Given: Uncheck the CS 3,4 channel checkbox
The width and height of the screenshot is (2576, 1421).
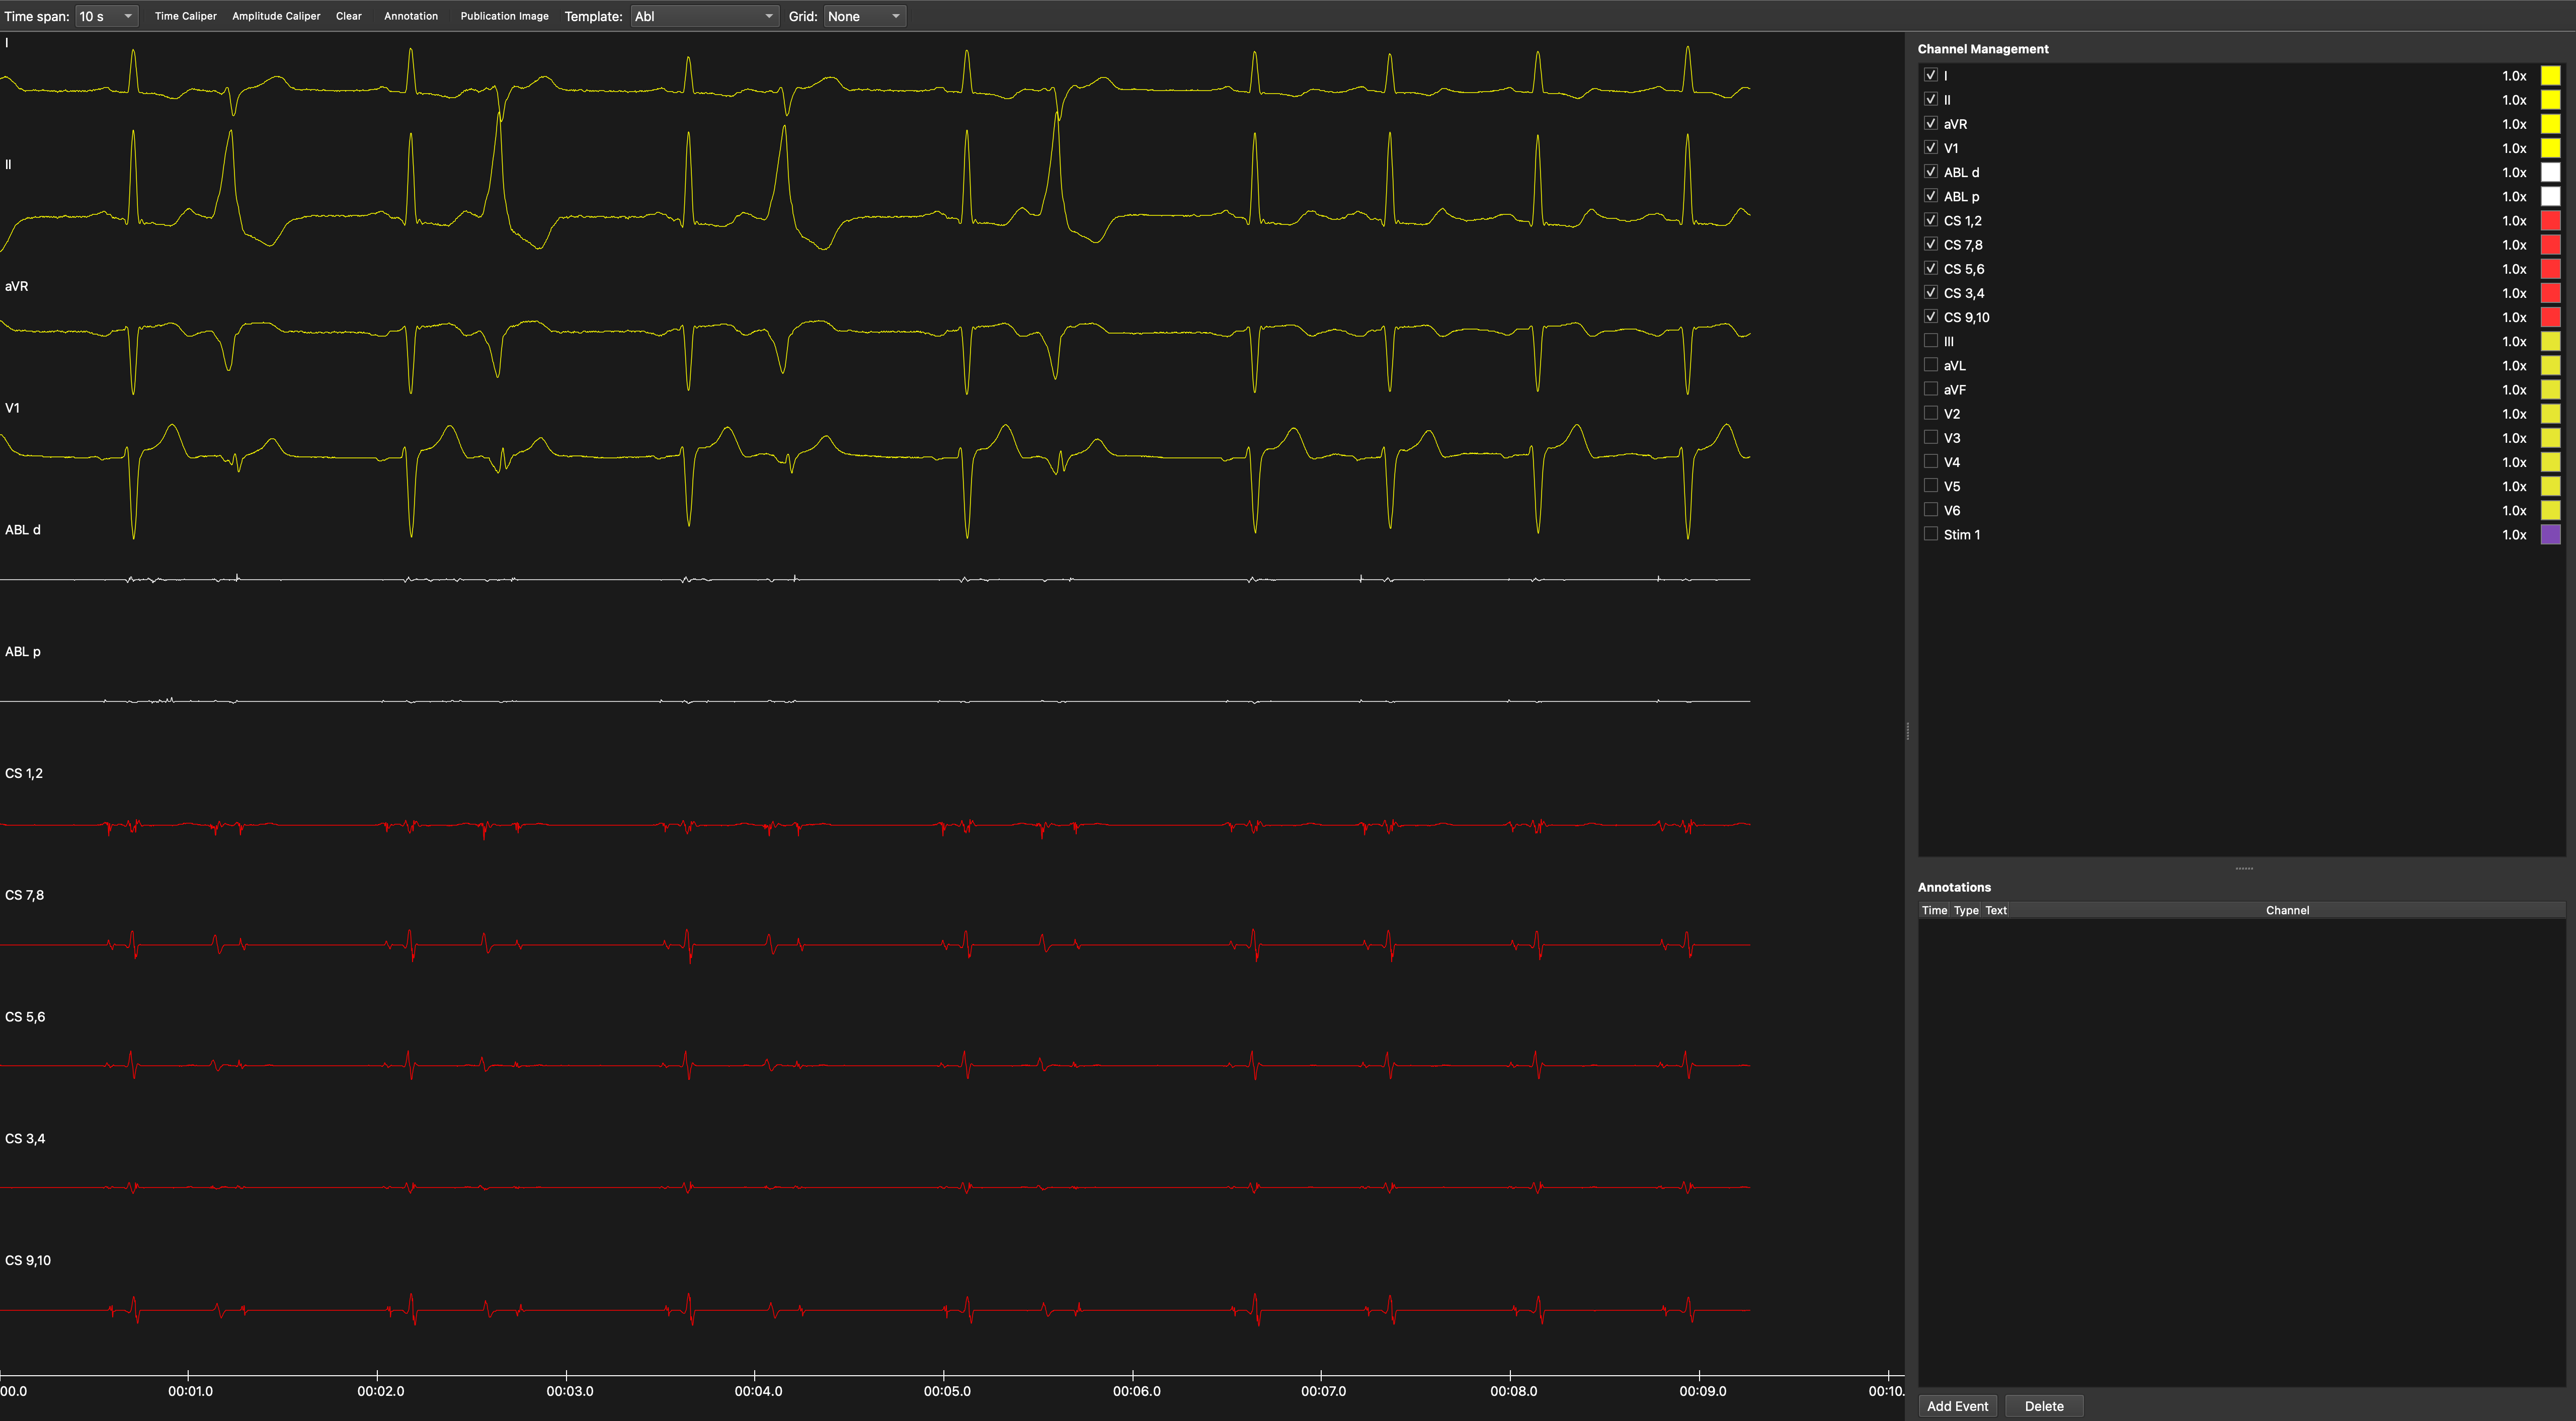Looking at the screenshot, I should point(1931,292).
